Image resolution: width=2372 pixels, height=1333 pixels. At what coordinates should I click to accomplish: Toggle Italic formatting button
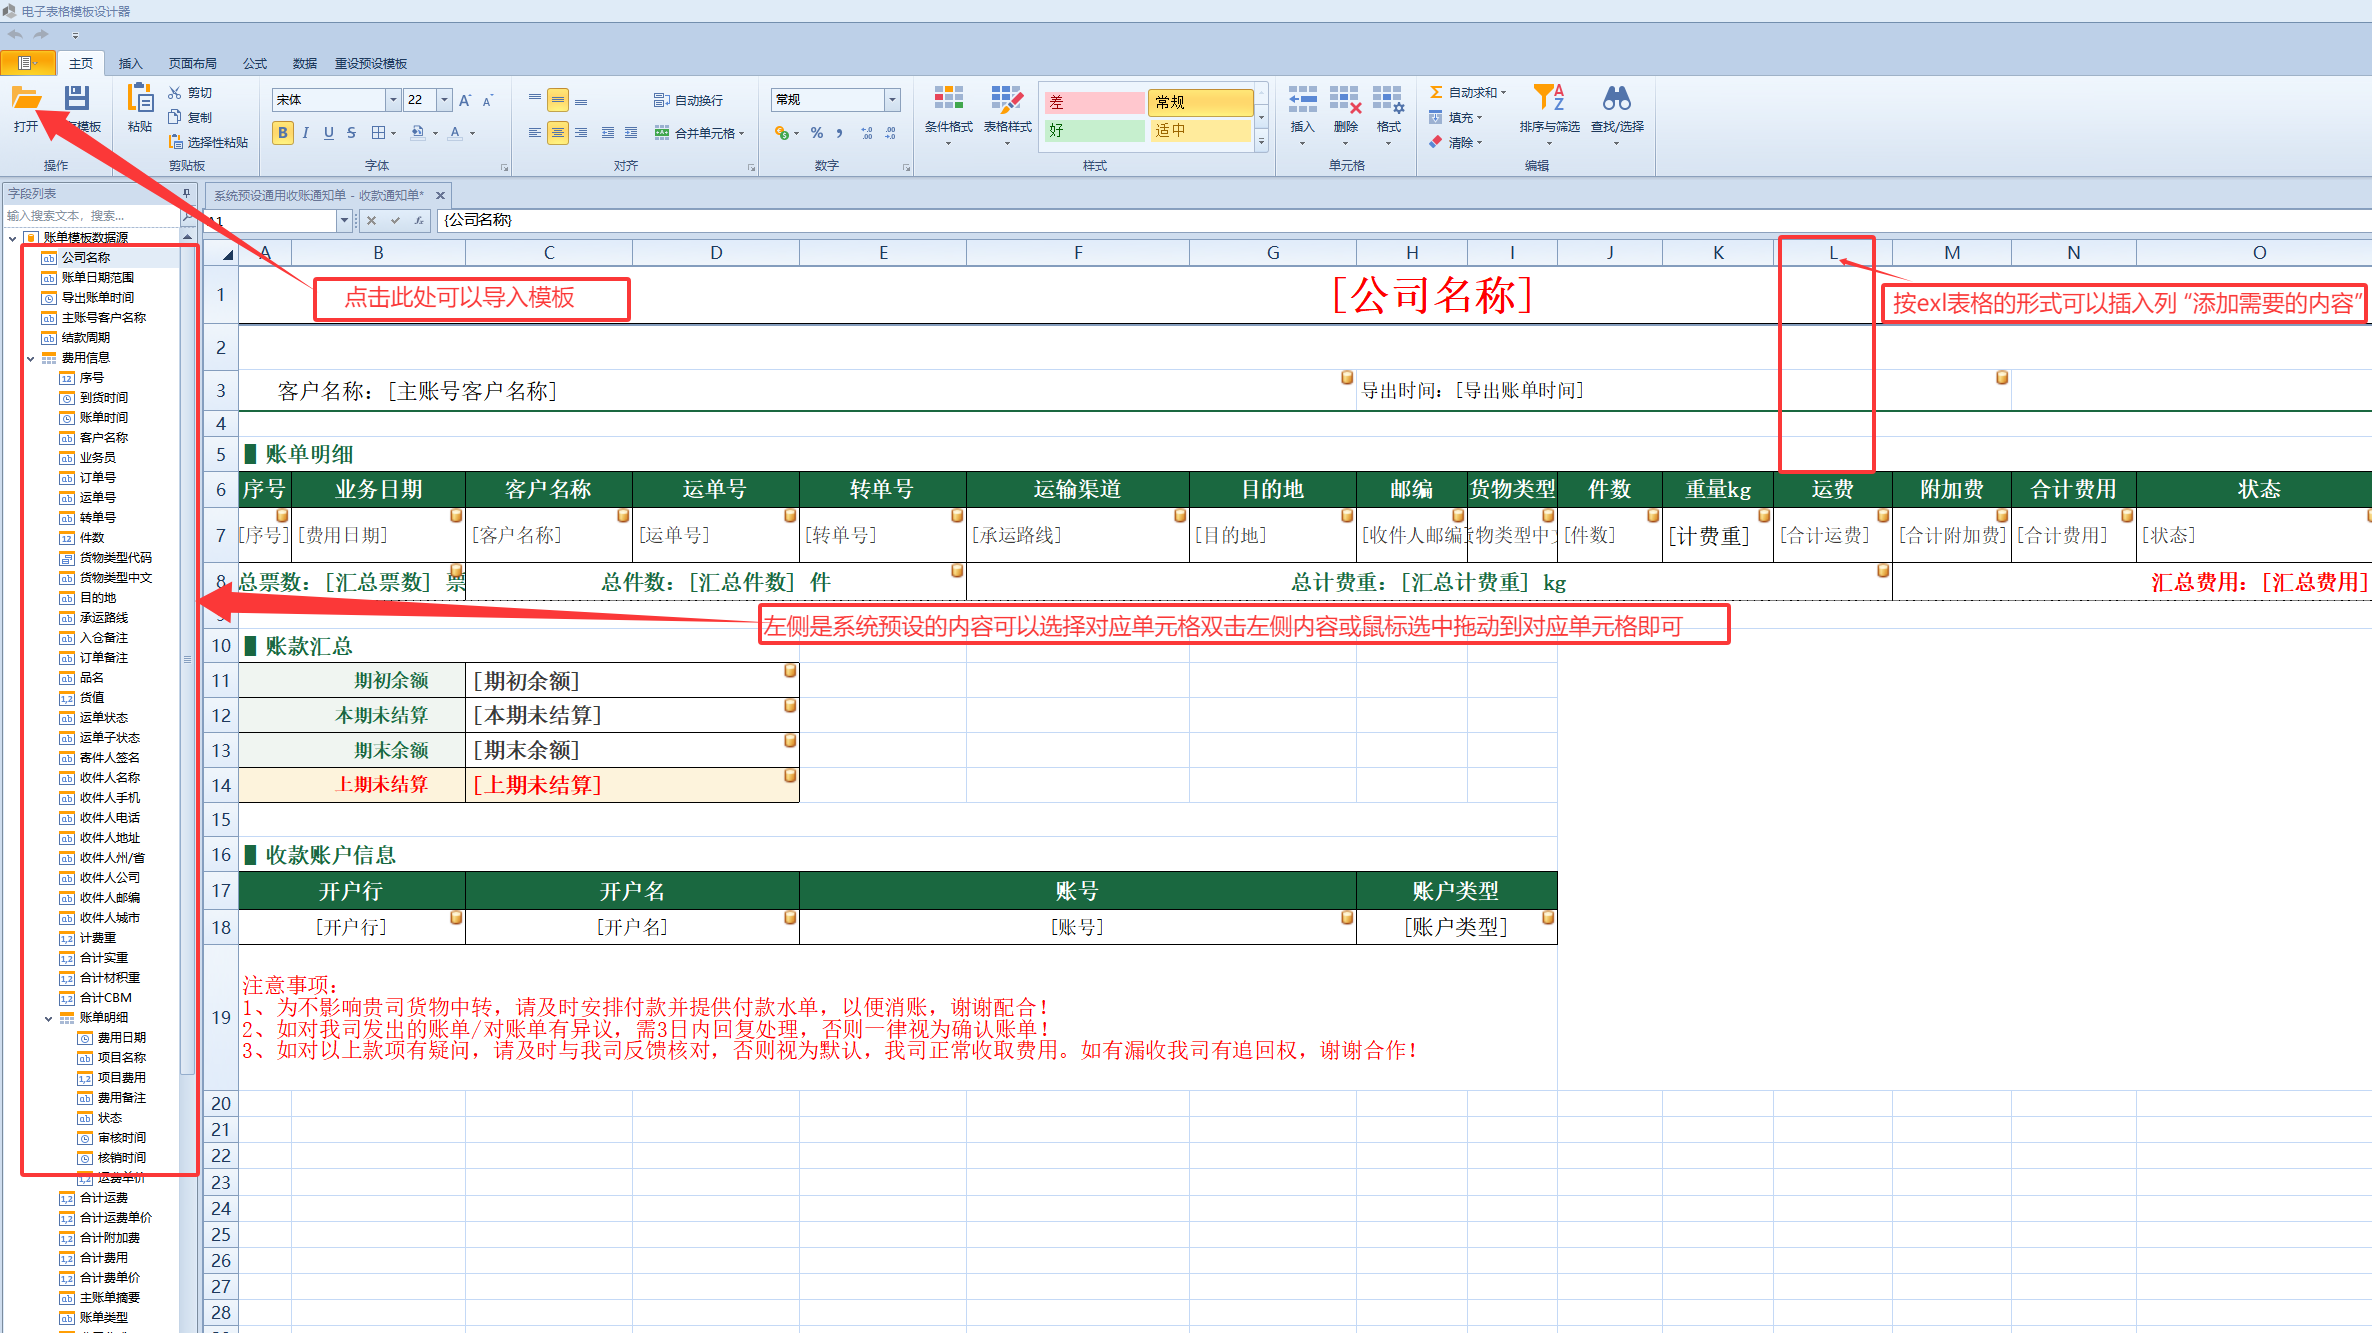[x=306, y=132]
